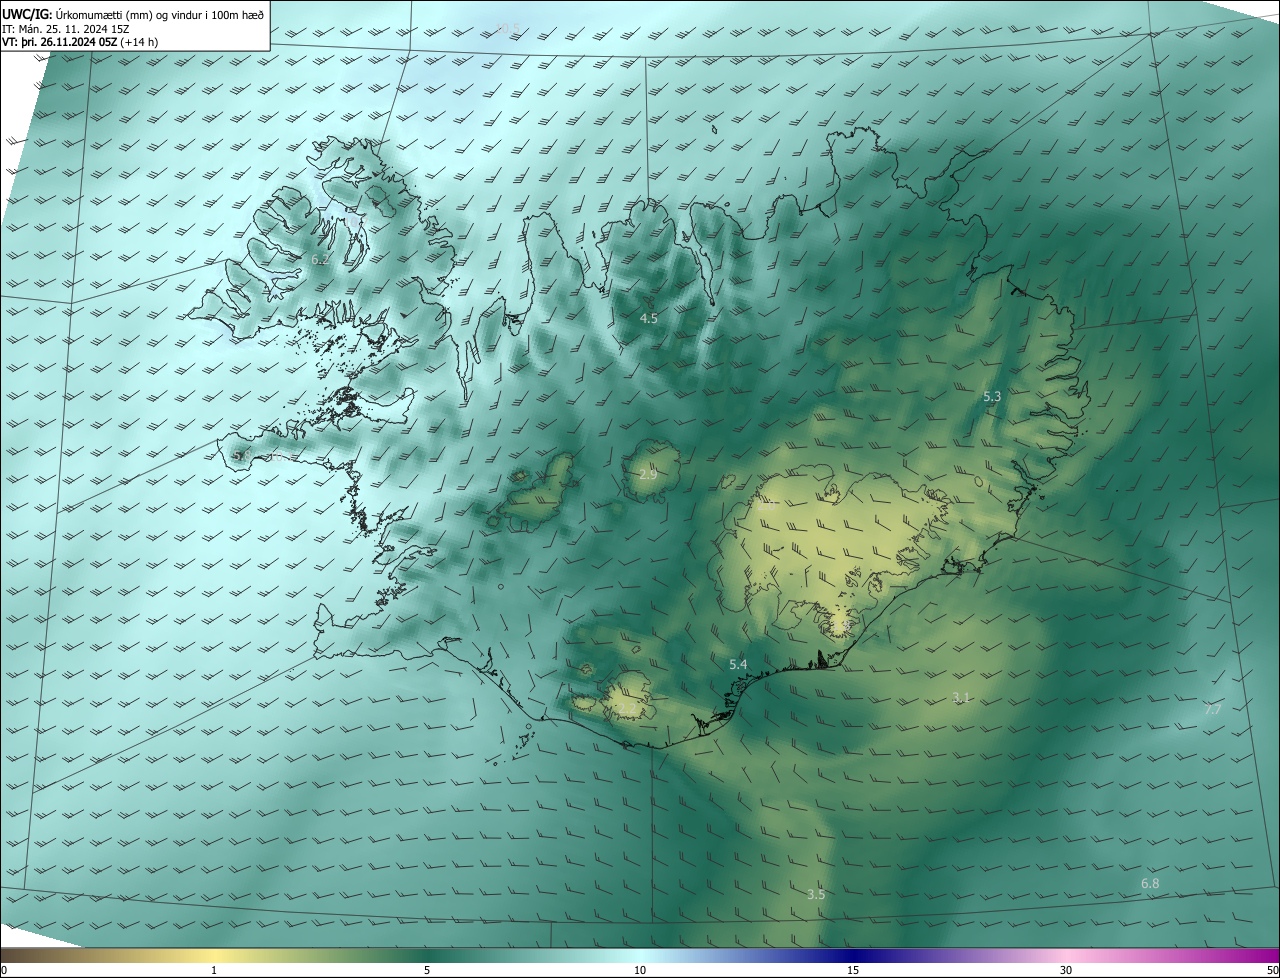1280x978 pixels.
Task: Select the 1 tick on the color scale
Action: tap(214, 970)
